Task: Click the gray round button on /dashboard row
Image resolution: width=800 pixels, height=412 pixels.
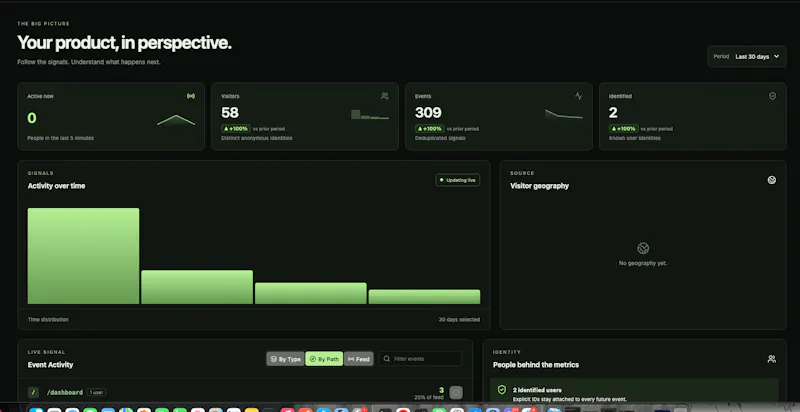Action: [x=456, y=393]
